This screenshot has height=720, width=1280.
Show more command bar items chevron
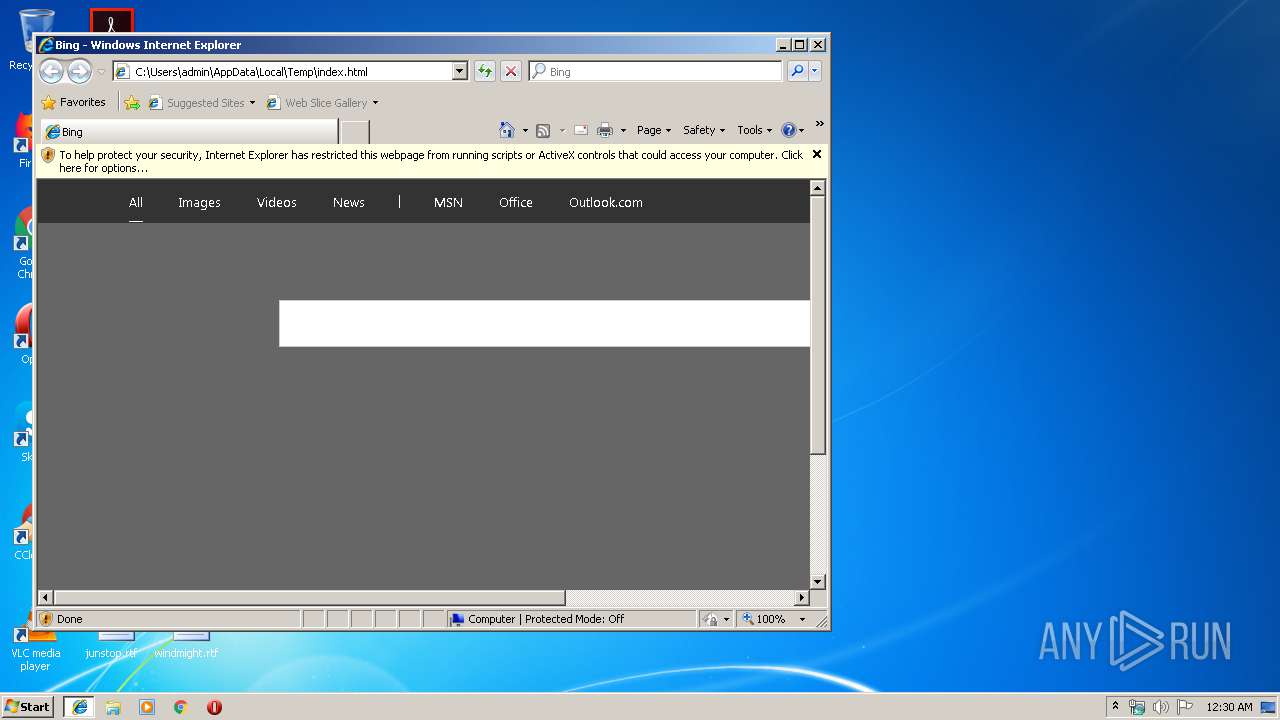pyautogui.click(x=819, y=124)
